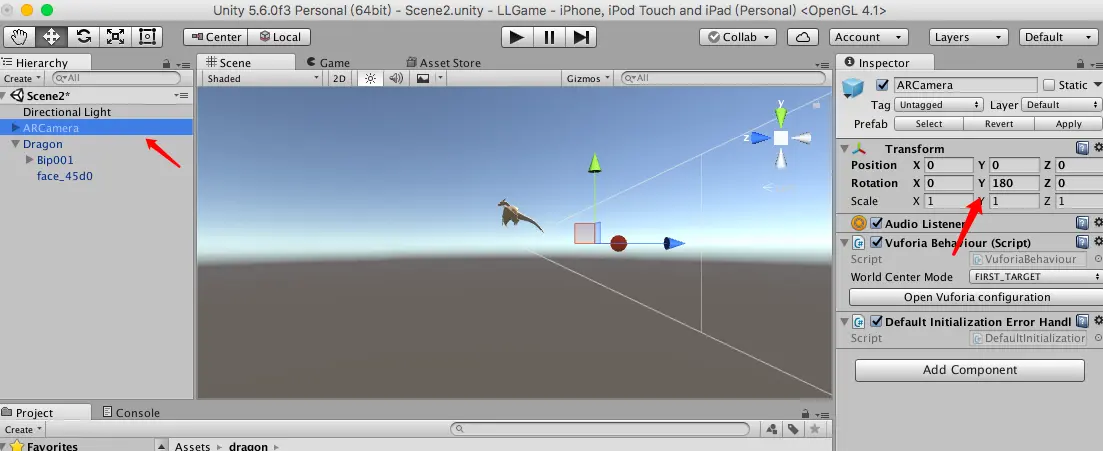This screenshot has height=451, width=1103.
Task: Lock the Hierarchy panel
Action: point(166,63)
